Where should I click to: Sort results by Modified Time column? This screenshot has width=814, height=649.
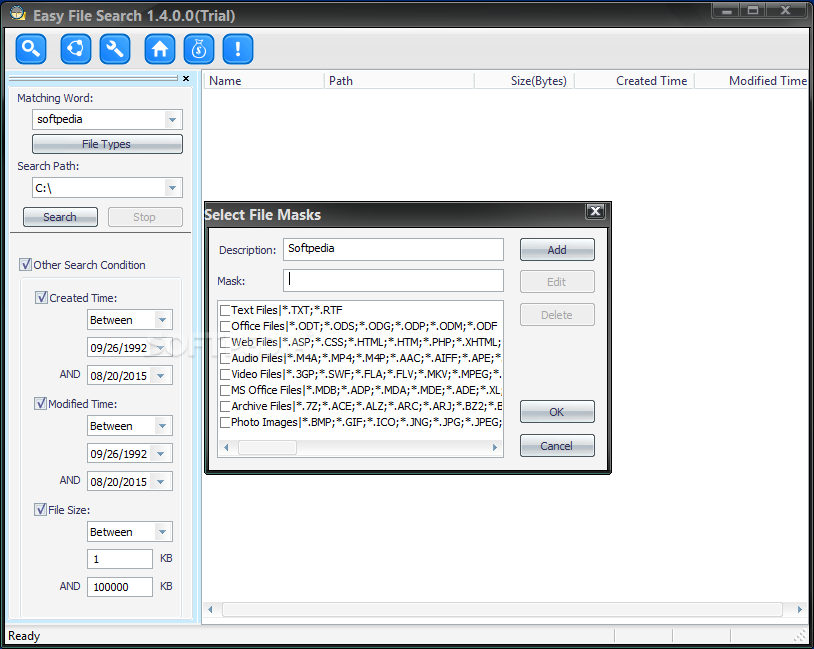click(752, 80)
